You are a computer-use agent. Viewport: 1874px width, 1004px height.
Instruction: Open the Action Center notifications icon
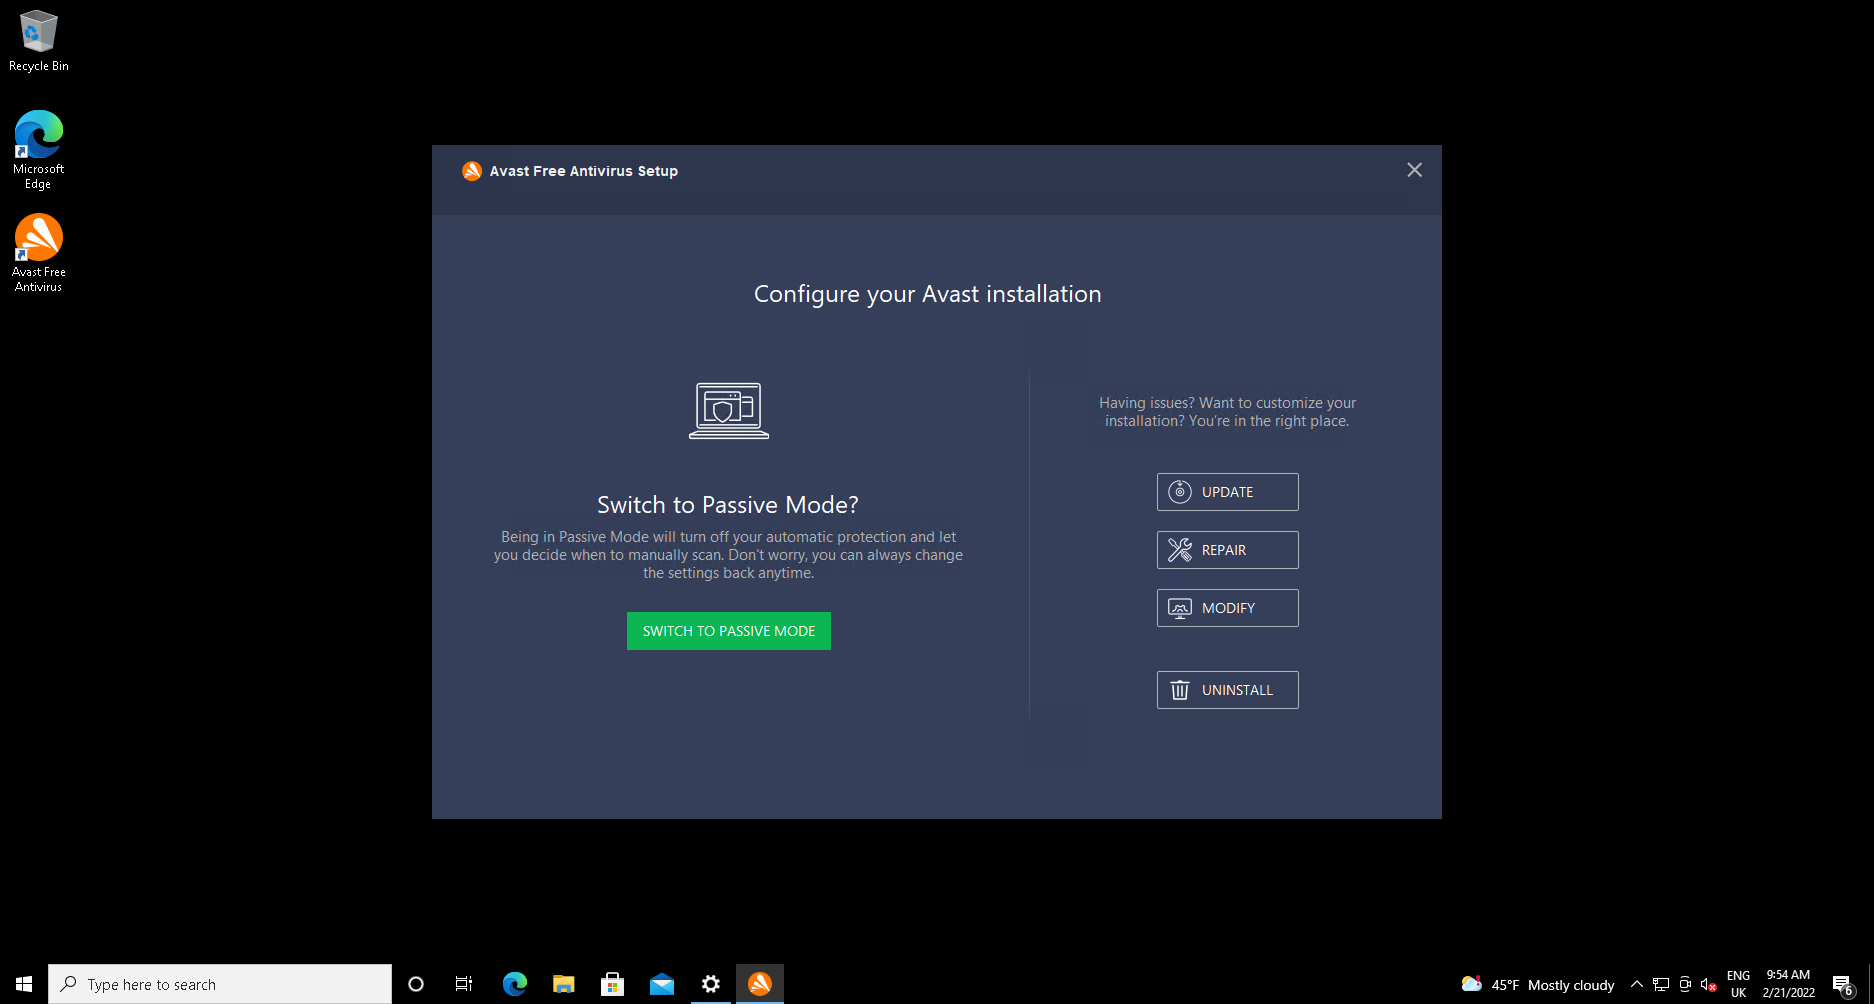click(1844, 984)
